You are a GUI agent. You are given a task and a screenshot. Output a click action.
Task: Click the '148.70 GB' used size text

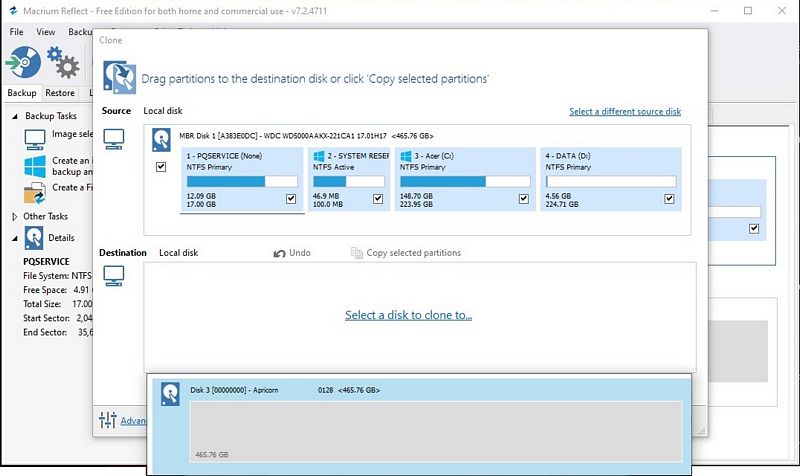coord(416,196)
